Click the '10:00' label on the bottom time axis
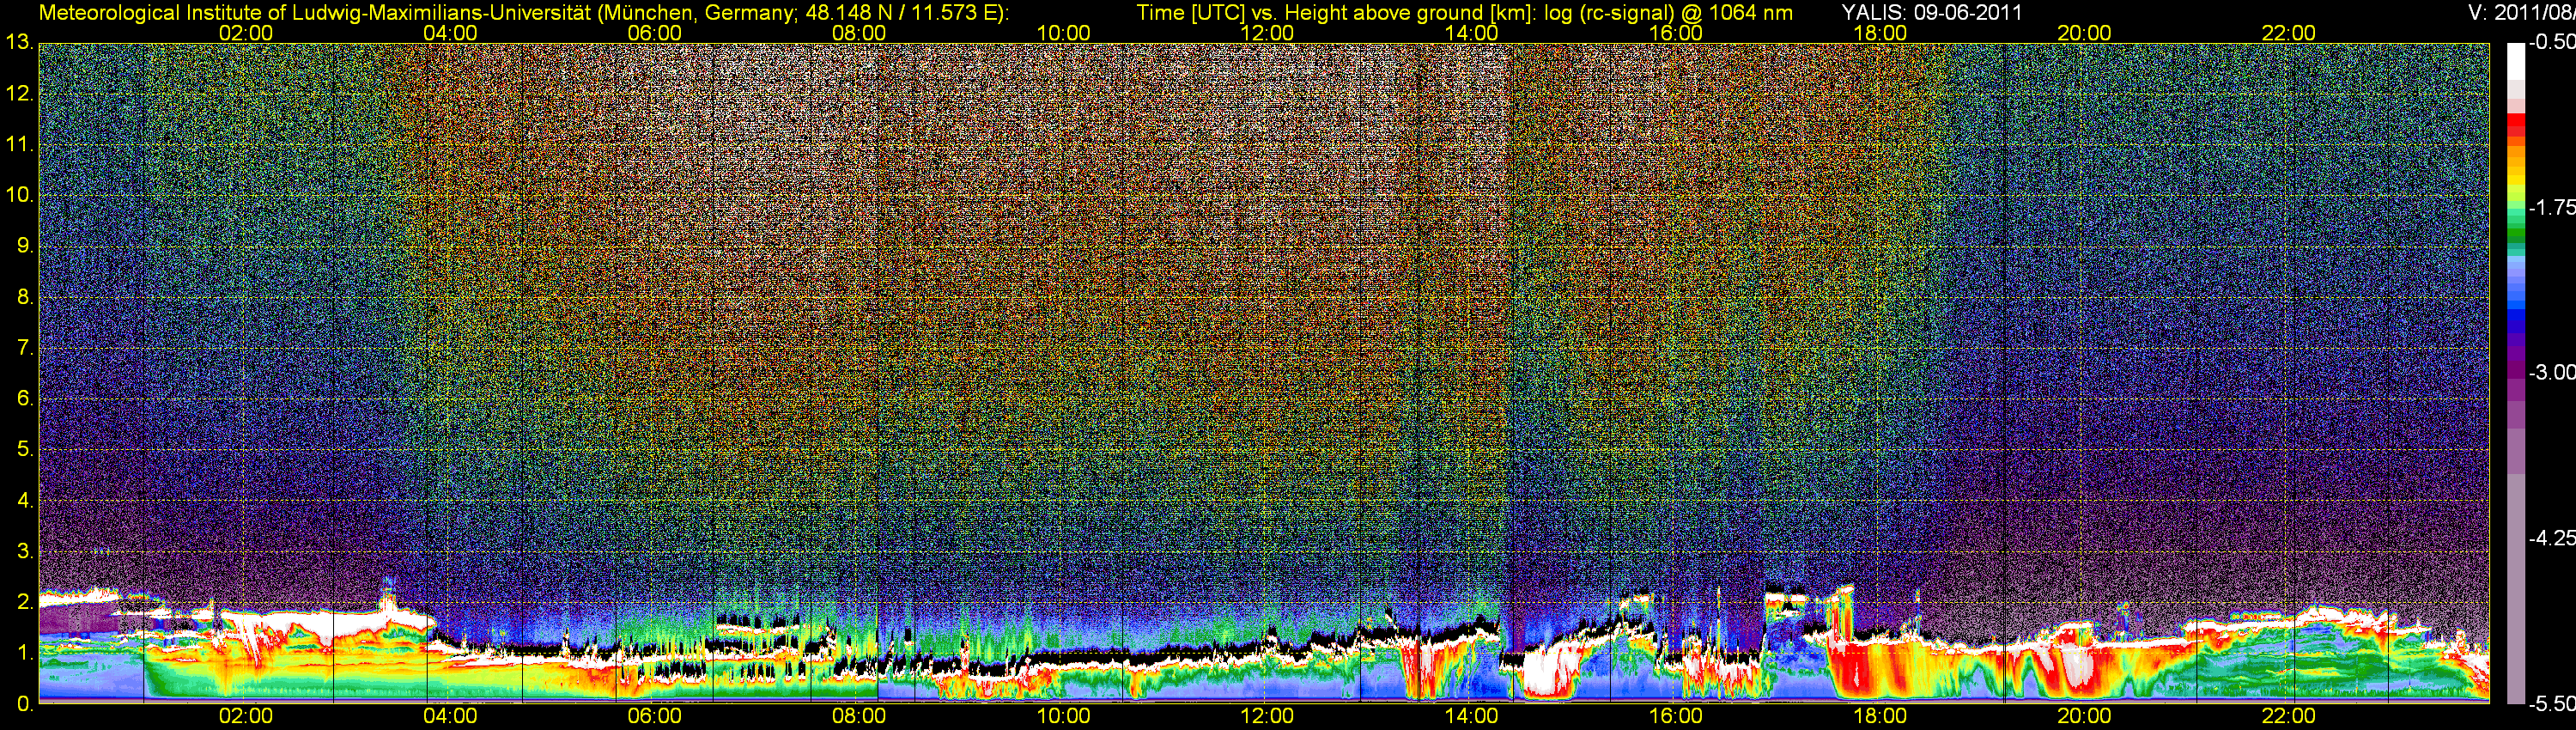This screenshot has width=2576, height=730. [1063, 716]
